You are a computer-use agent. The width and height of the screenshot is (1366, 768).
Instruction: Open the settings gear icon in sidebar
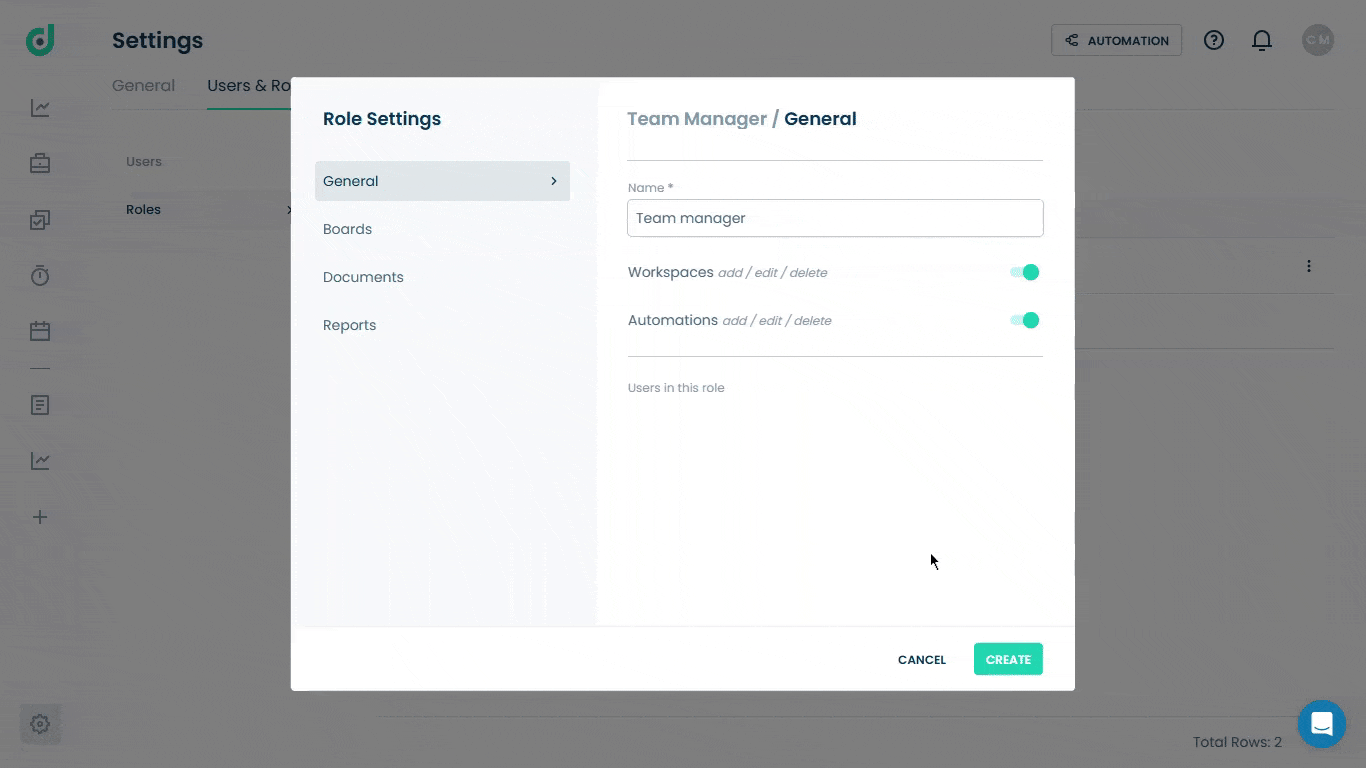point(40,724)
